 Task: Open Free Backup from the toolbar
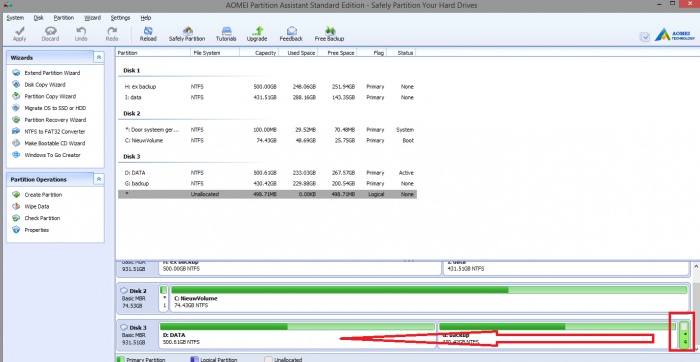pos(329,34)
